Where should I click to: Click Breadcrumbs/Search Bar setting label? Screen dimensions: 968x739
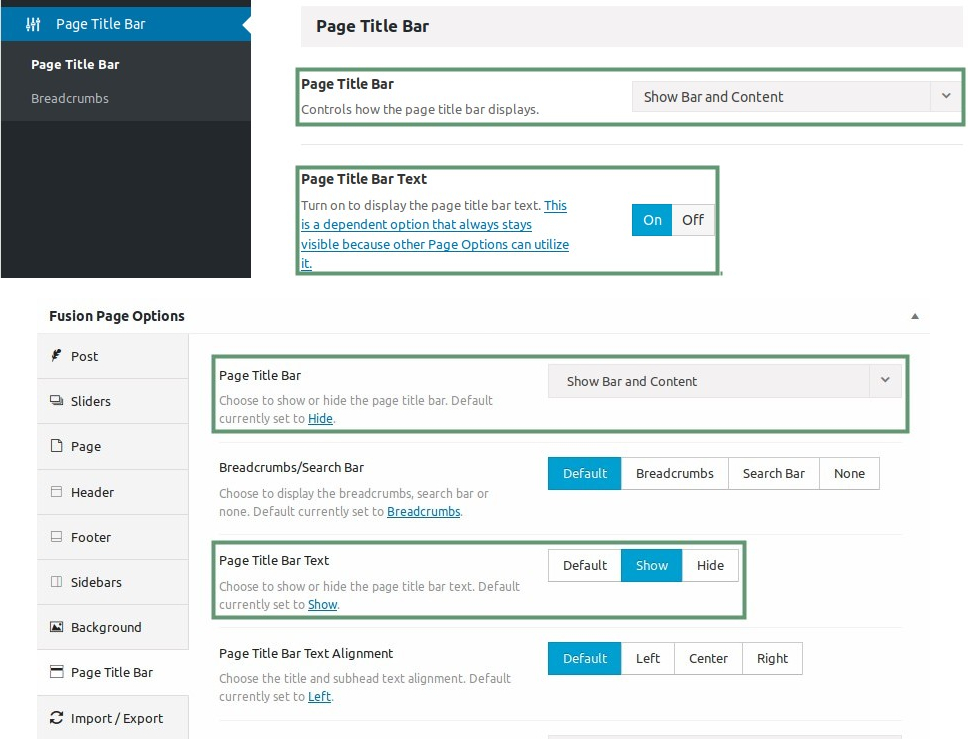coord(291,467)
